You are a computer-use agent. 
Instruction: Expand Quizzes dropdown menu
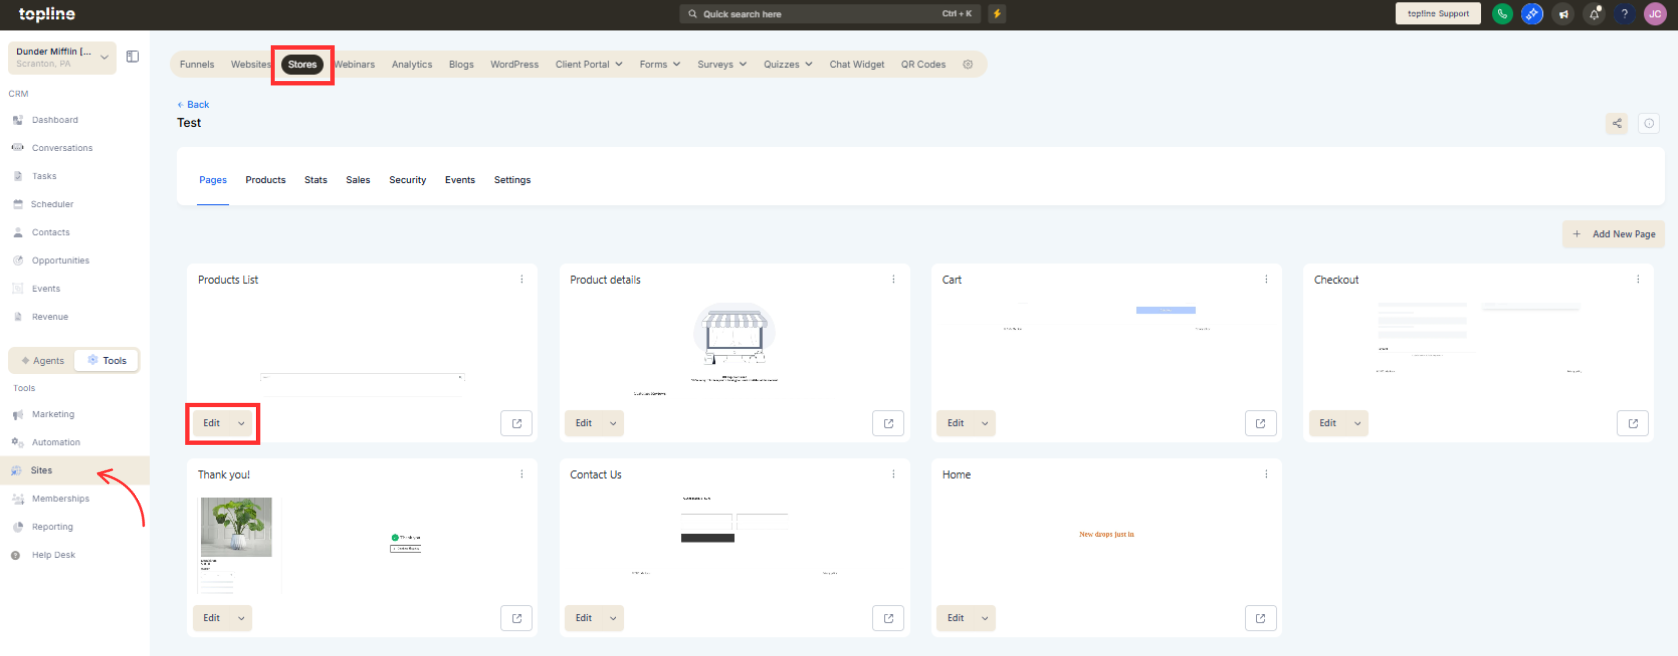click(788, 64)
